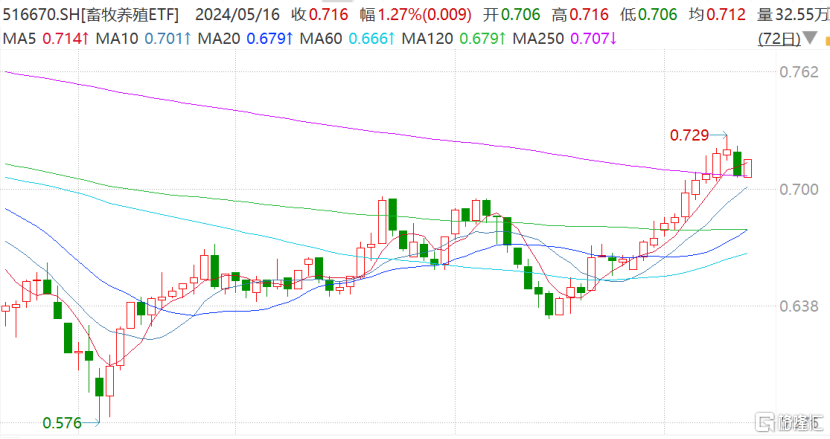Select the MA20 0.679 indicator label

(x=245, y=39)
